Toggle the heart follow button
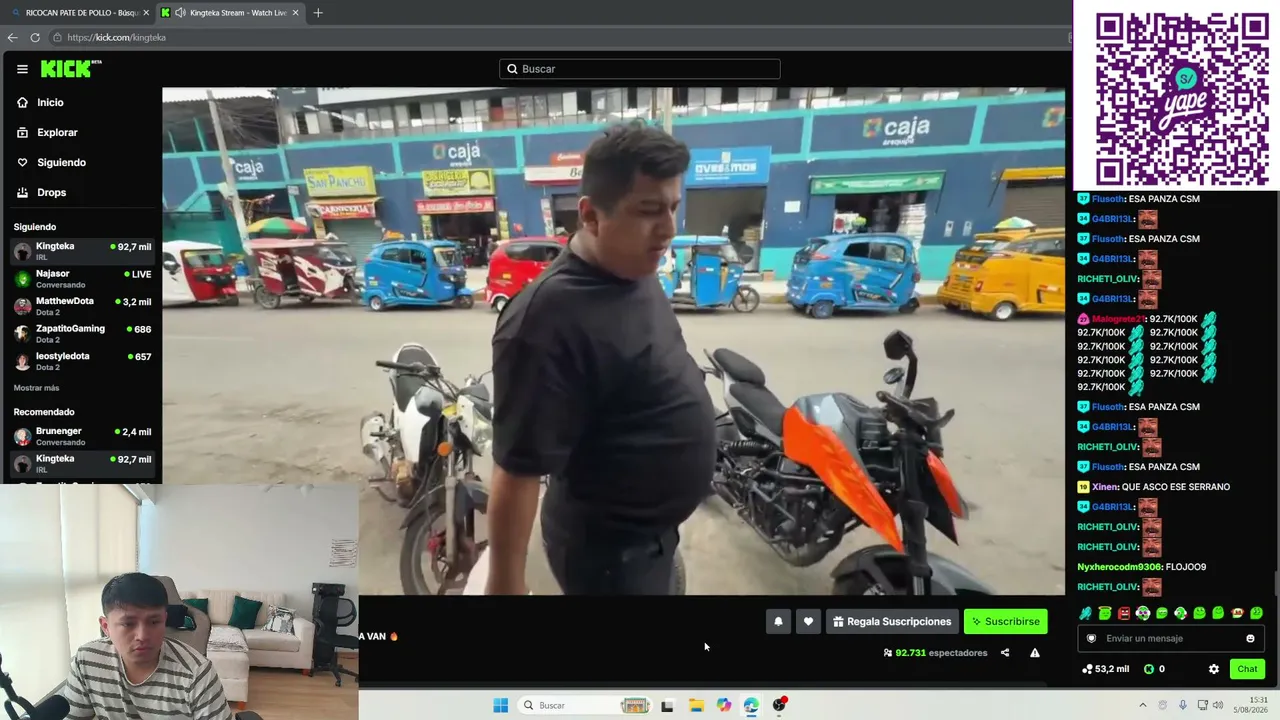 pyautogui.click(x=808, y=622)
